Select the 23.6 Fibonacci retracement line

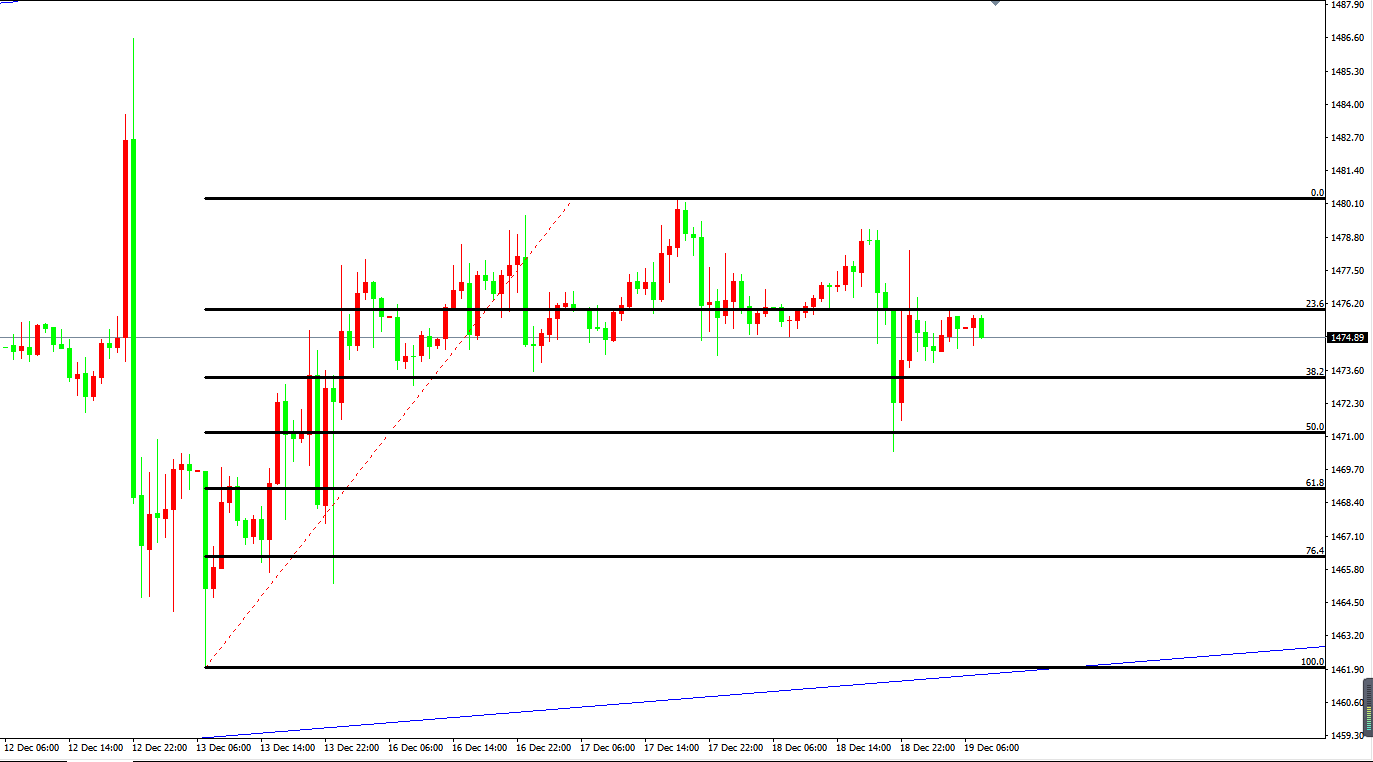click(x=1100, y=309)
